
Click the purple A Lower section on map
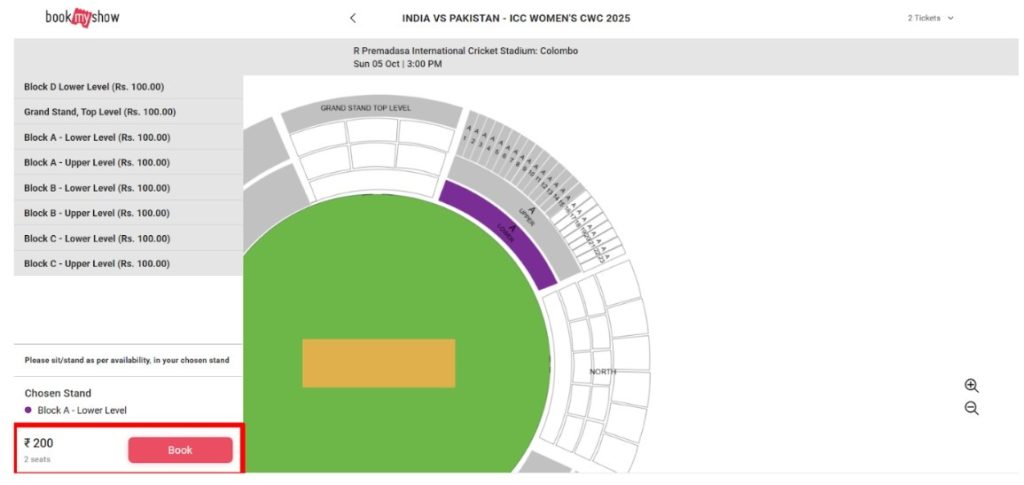[x=502, y=231]
